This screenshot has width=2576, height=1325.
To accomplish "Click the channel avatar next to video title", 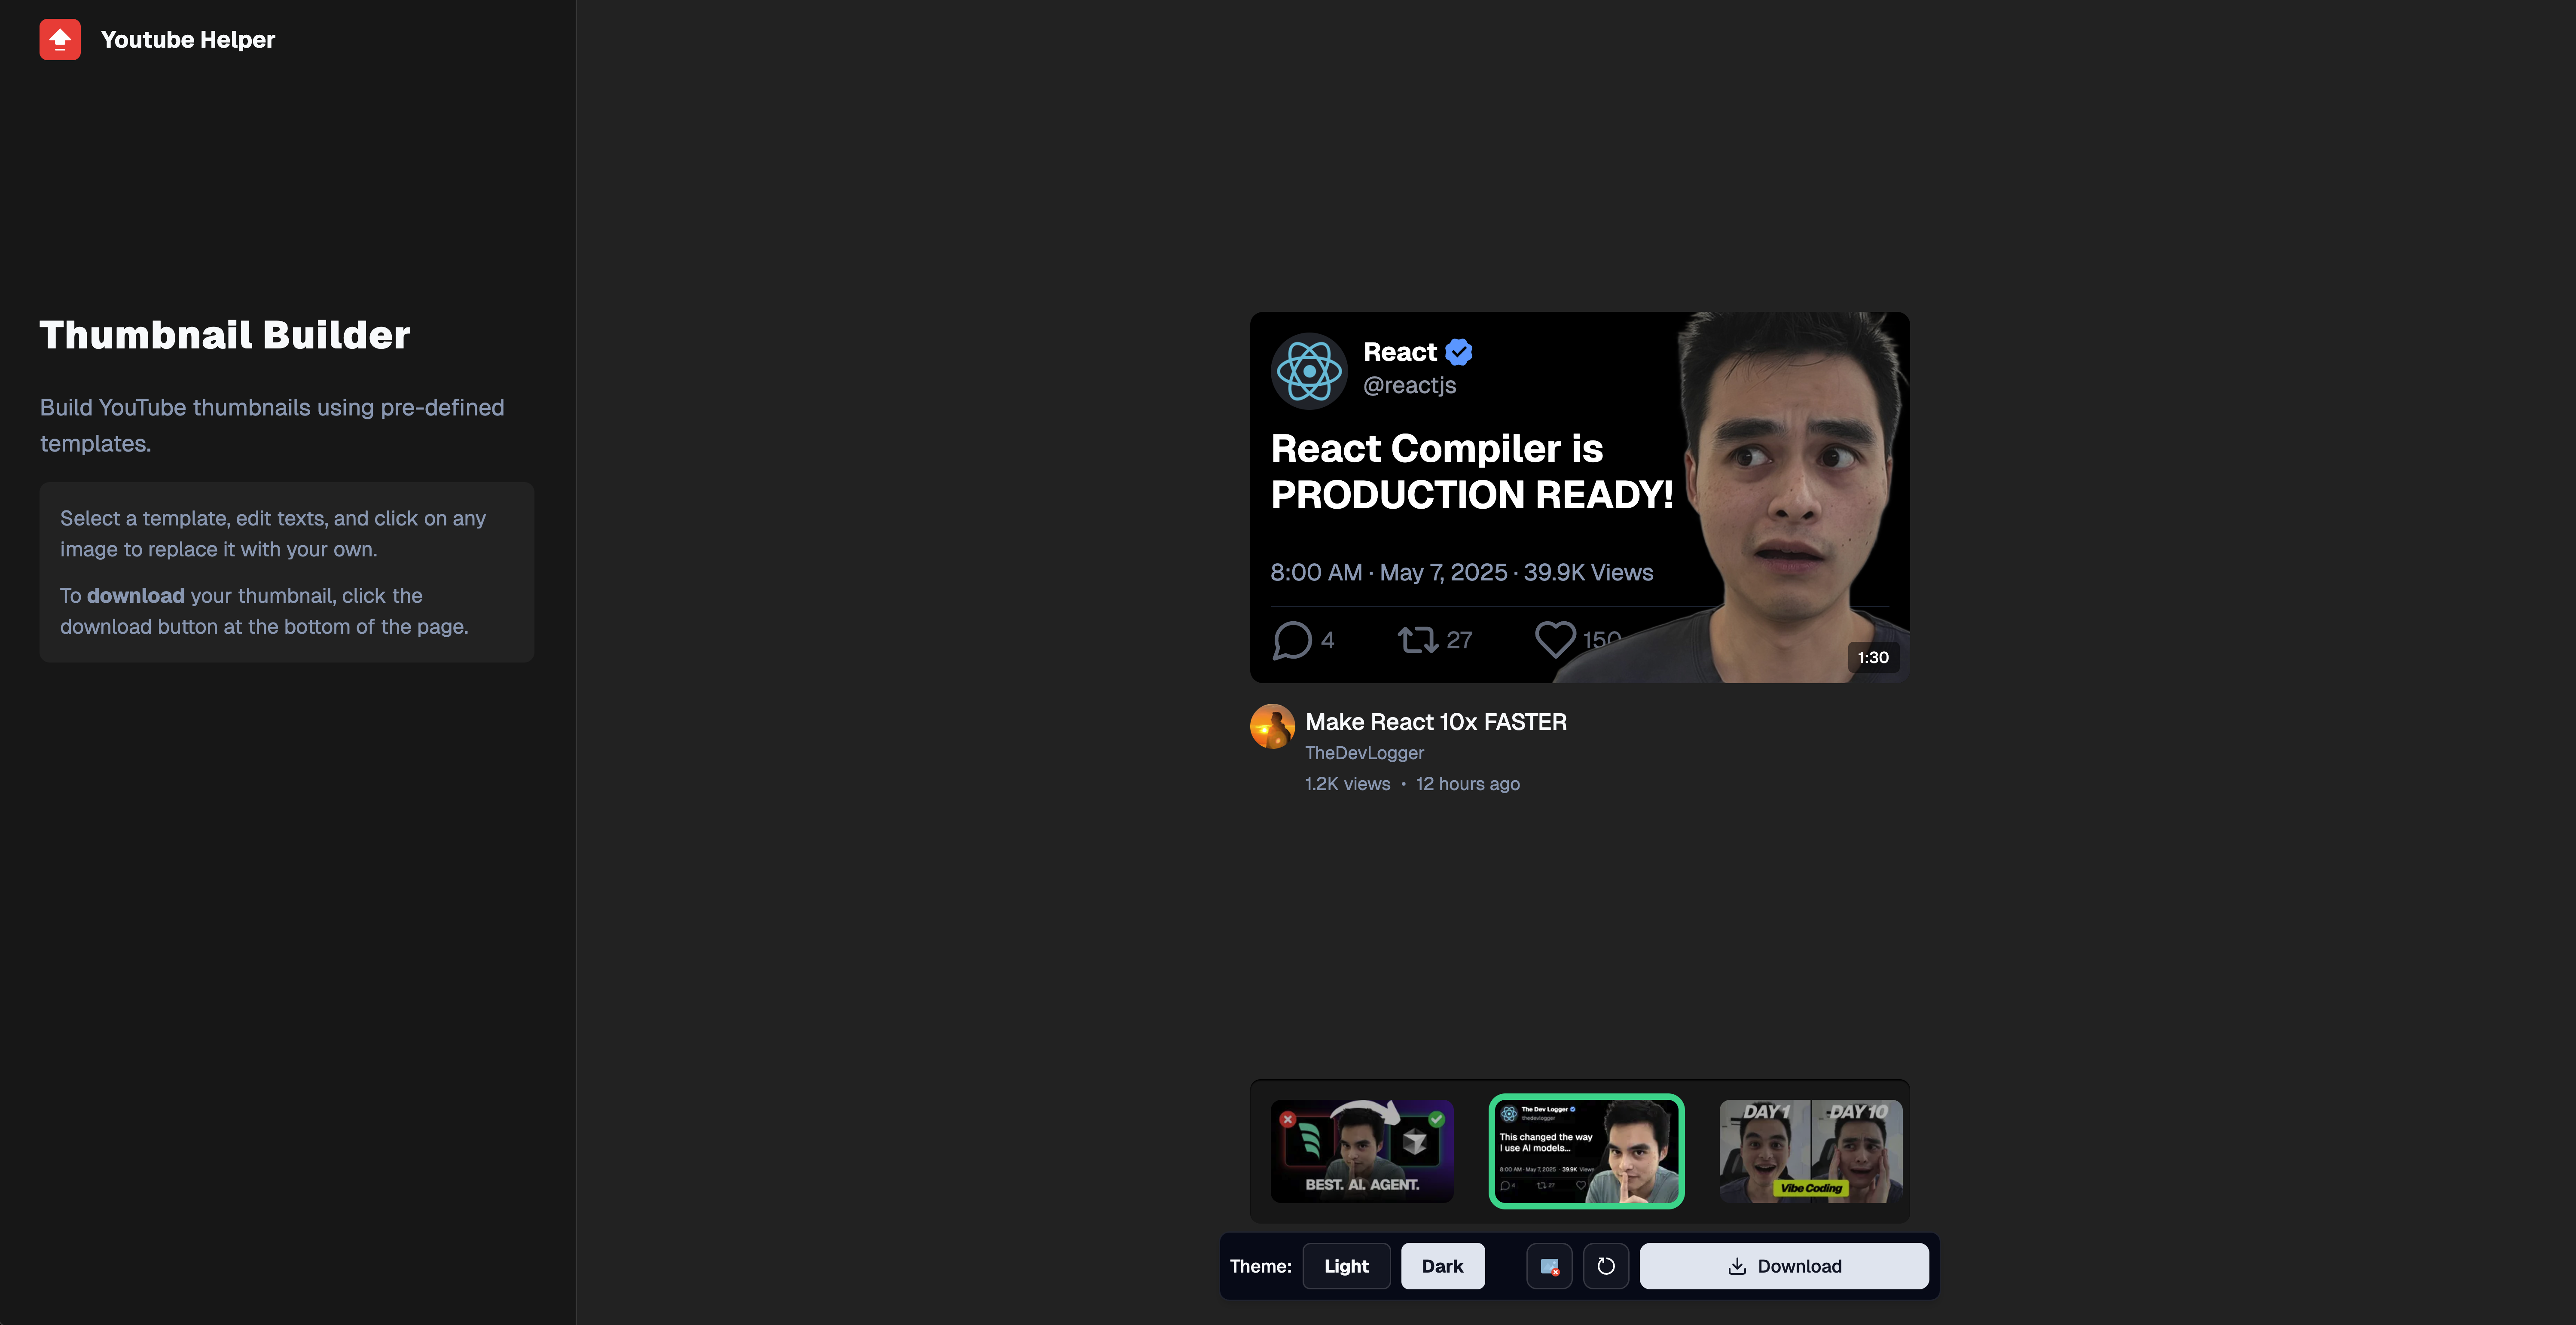I will (x=1272, y=726).
